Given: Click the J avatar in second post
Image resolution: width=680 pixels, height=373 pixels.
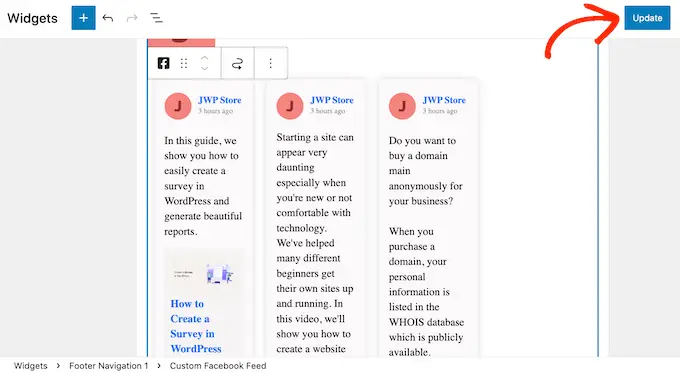Looking at the screenshot, I should 290,106.
